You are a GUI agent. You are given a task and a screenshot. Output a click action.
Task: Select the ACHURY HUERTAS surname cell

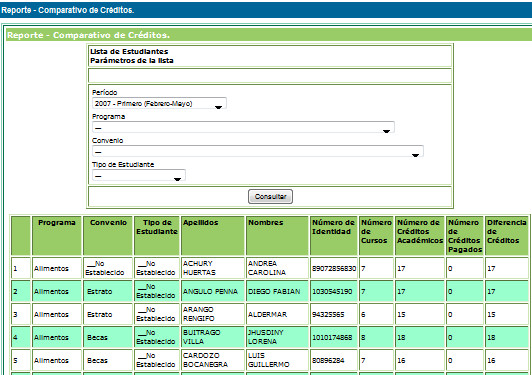coord(213,268)
